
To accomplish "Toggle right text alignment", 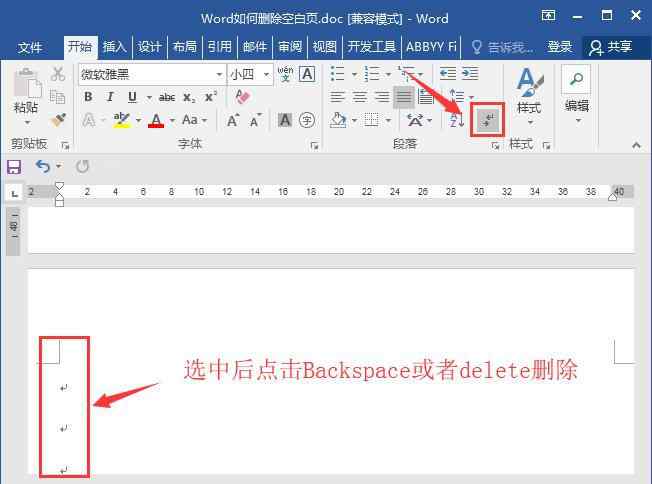I will coord(382,97).
